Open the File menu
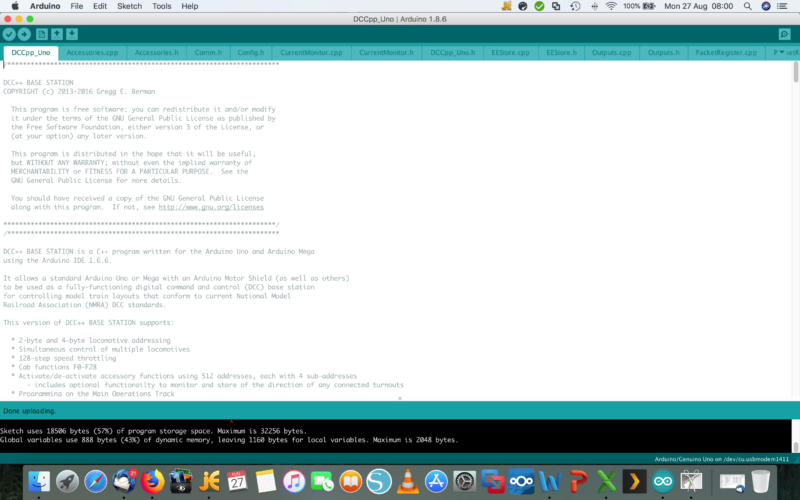Image resolution: width=800 pixels, height=500 pixels. pos(77,6)
